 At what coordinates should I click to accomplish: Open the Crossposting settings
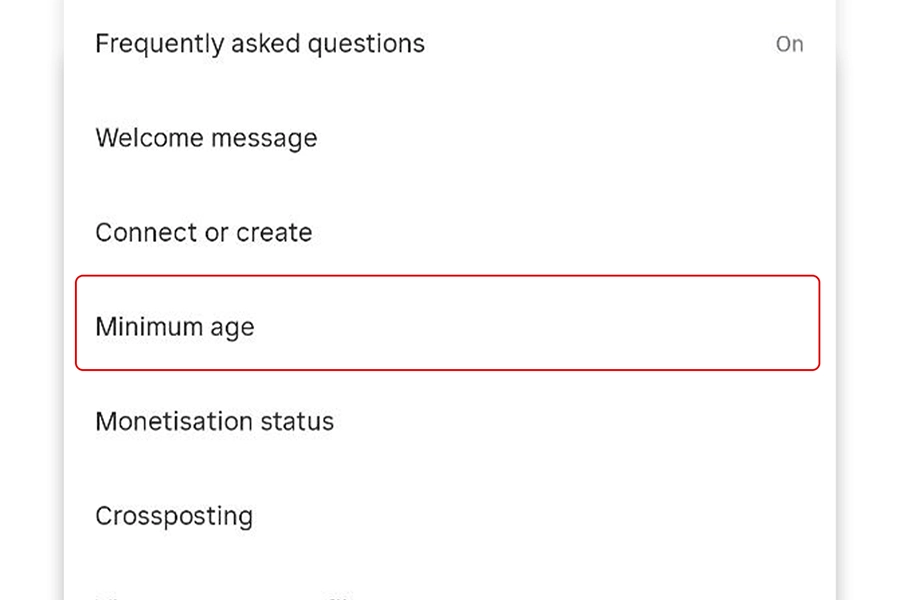pos(174,516)
